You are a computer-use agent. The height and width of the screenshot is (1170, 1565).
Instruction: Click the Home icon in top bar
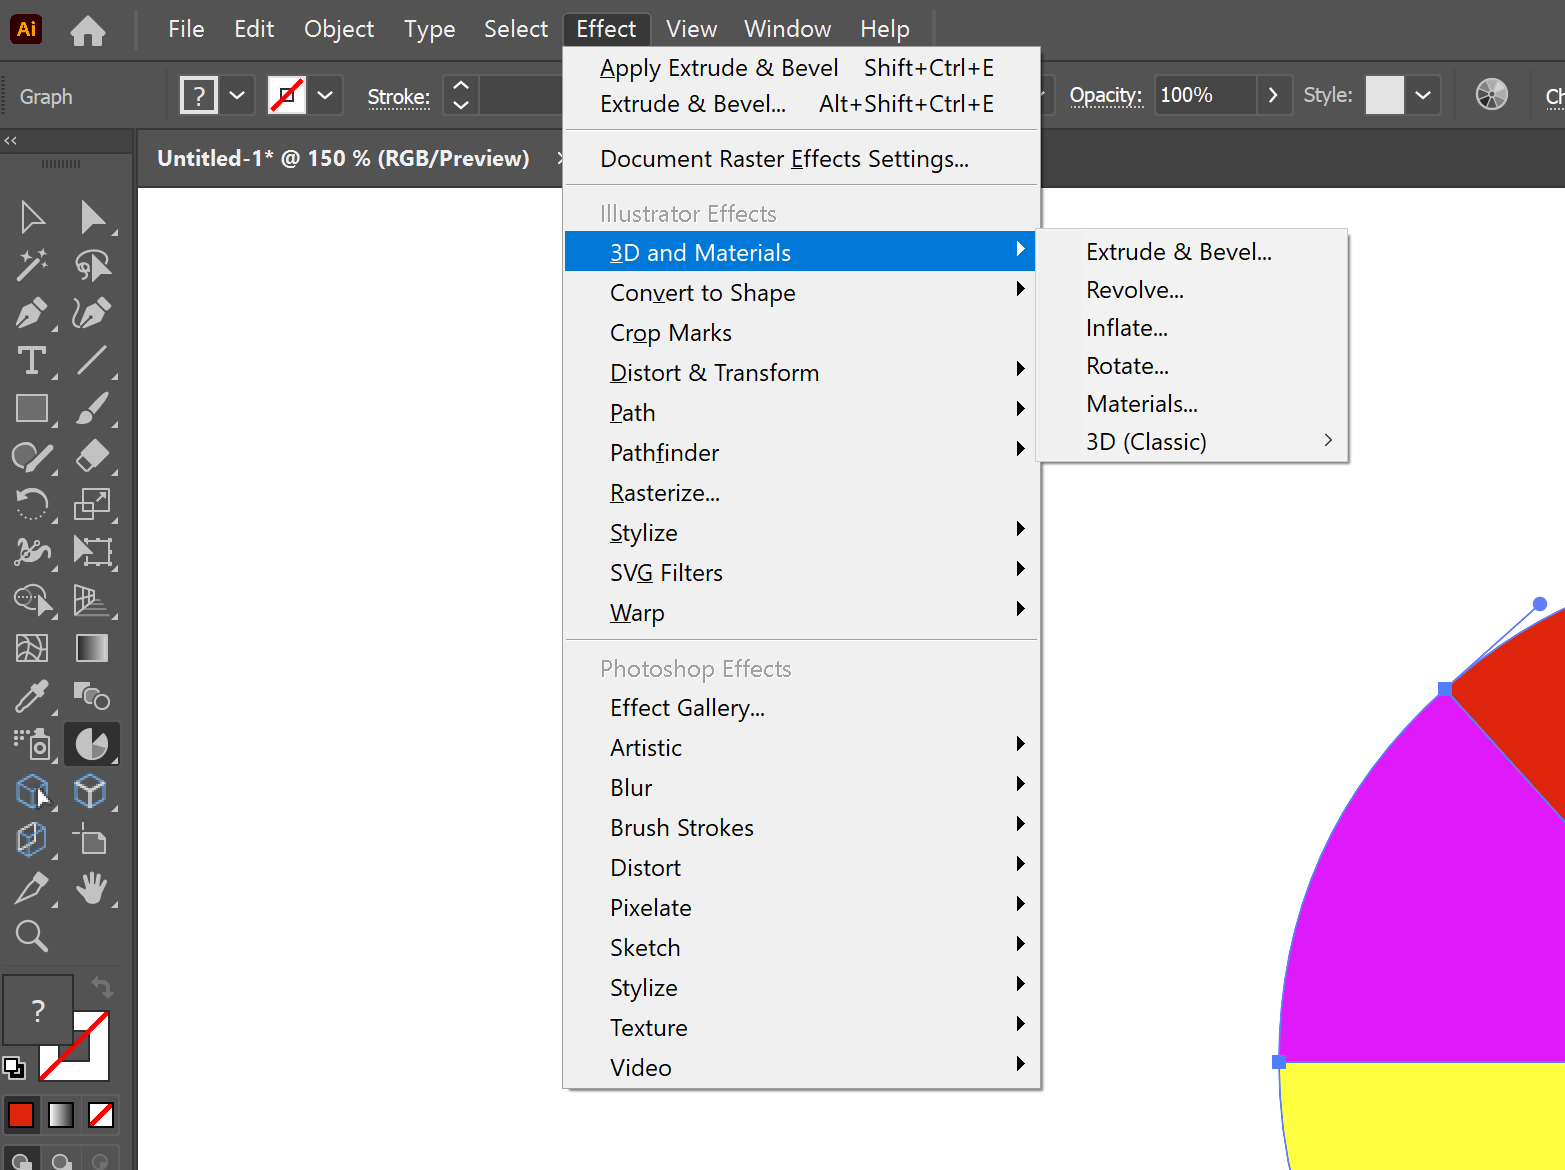click(88, 29)
